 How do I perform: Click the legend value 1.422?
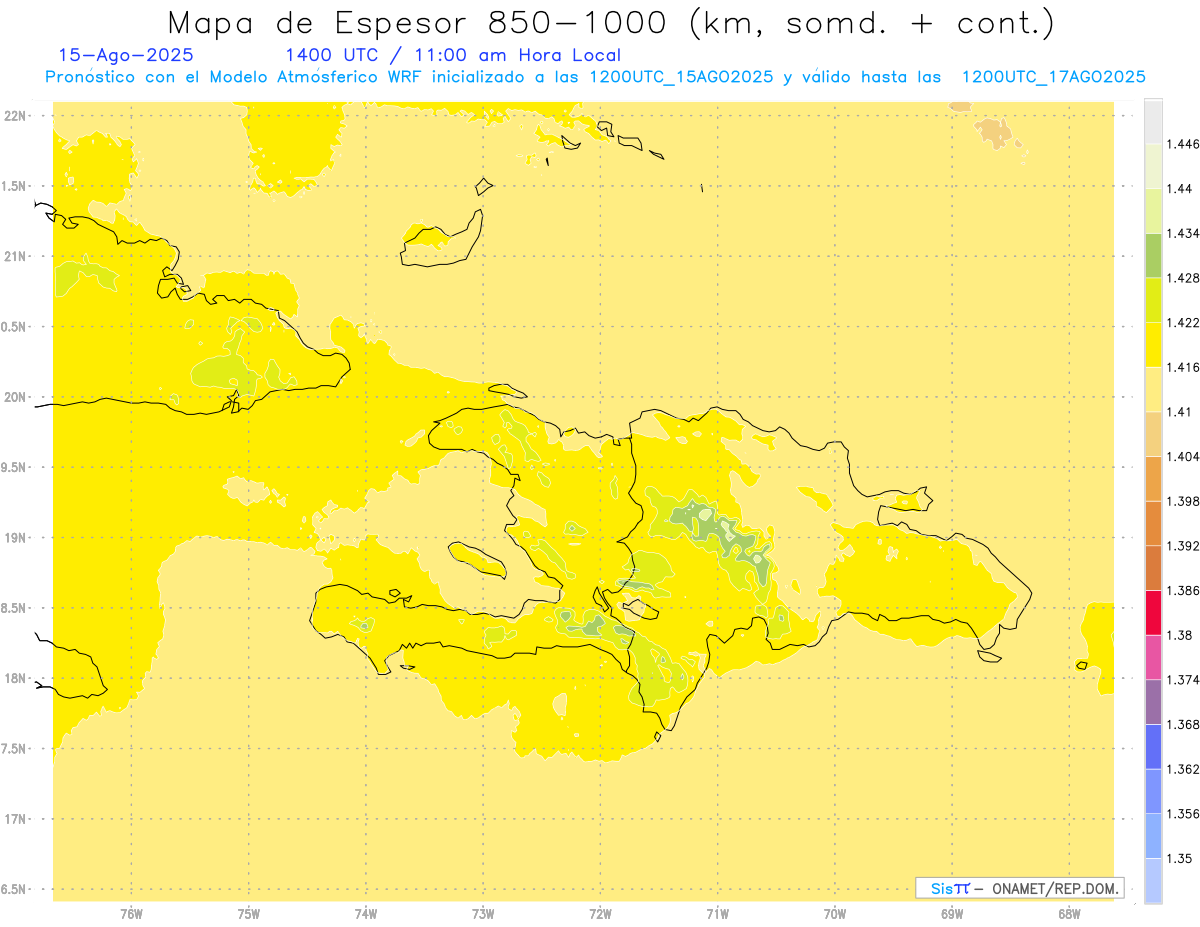1183,322
